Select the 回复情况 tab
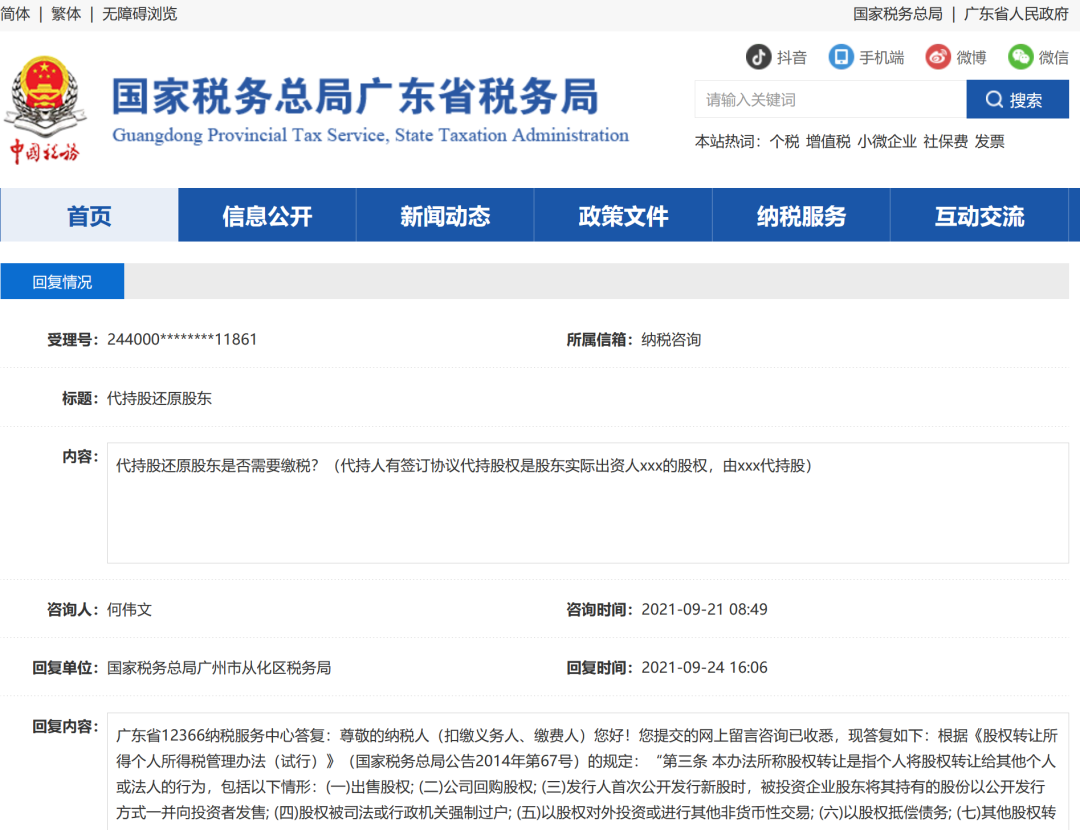The width and height of the screenshot is (1080, 830). point(62,281)
